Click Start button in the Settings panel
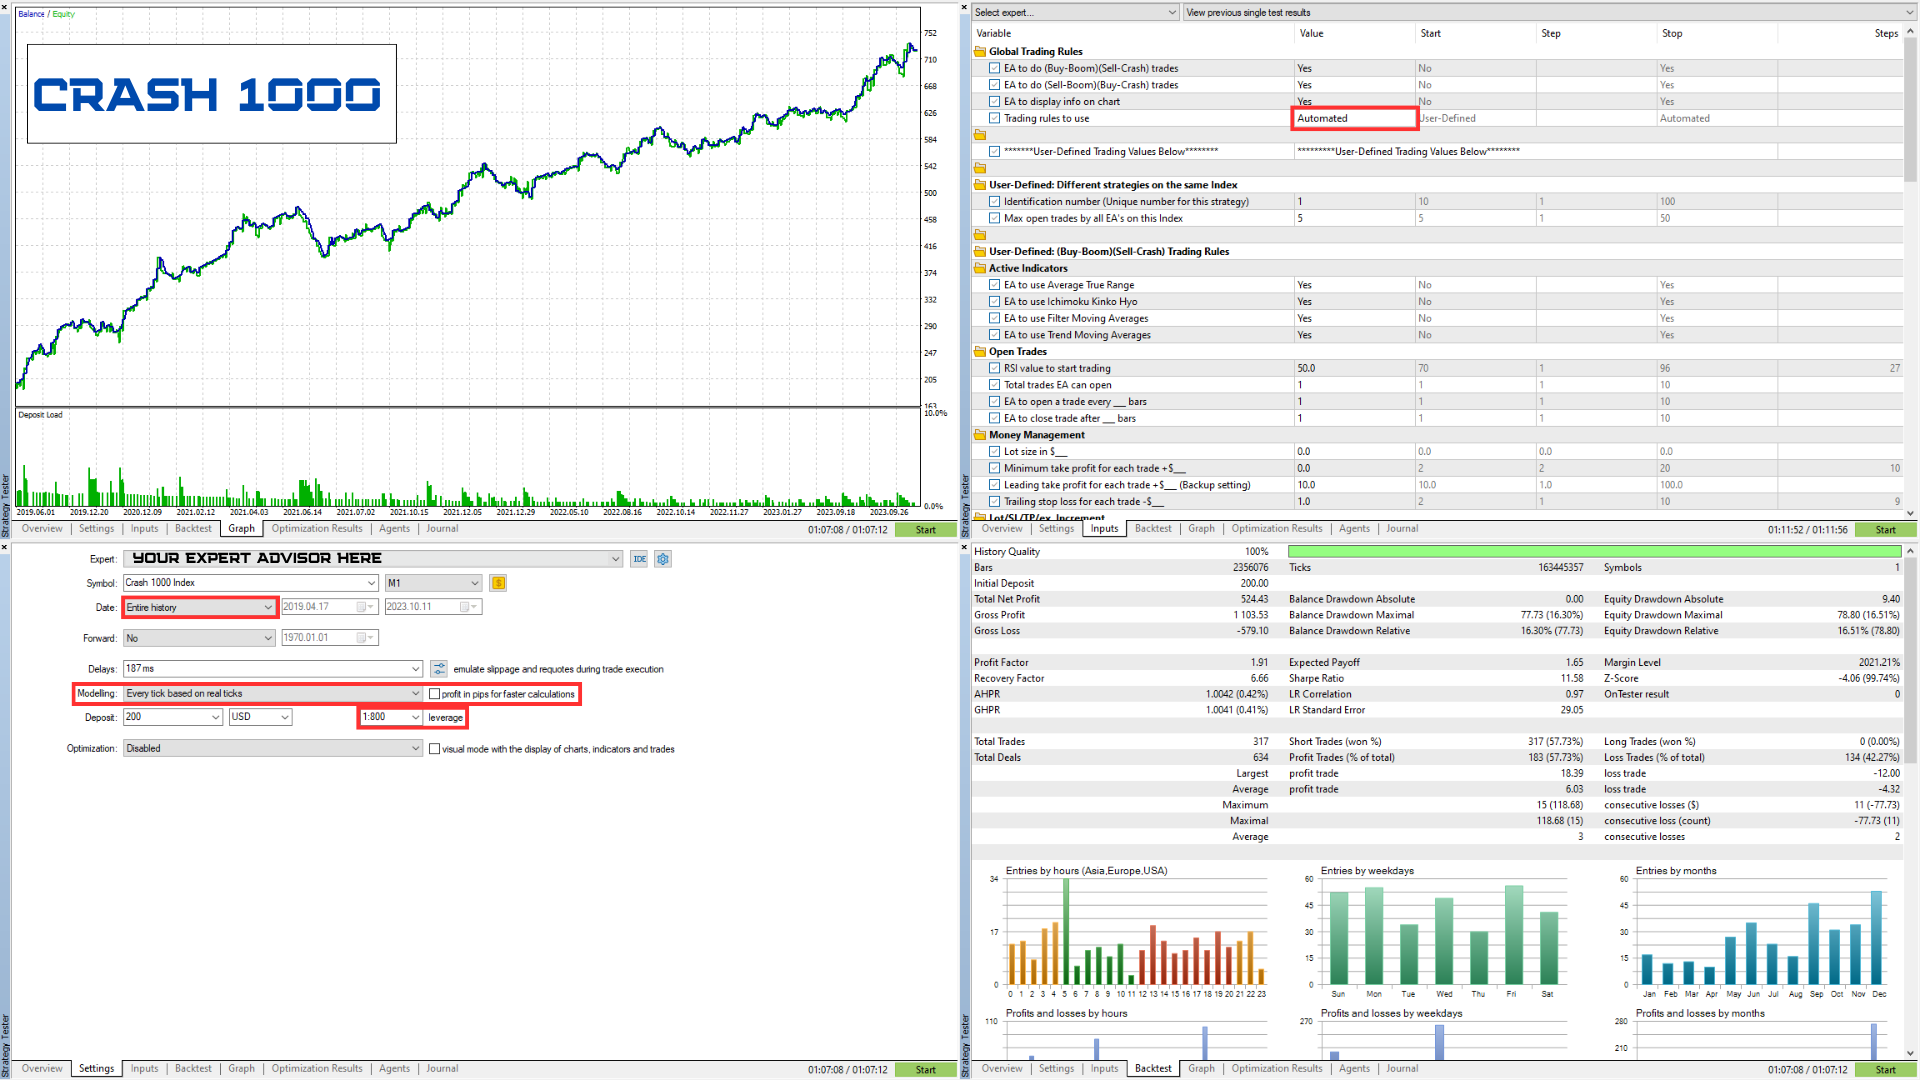The height and width of the screenshot is (1080, 1920). coord(926,1070)
